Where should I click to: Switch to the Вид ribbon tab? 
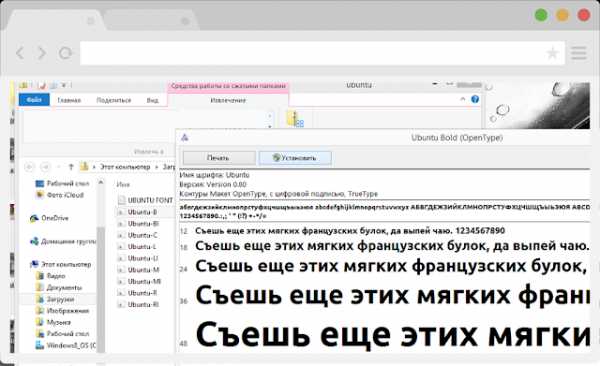point(152,100)
